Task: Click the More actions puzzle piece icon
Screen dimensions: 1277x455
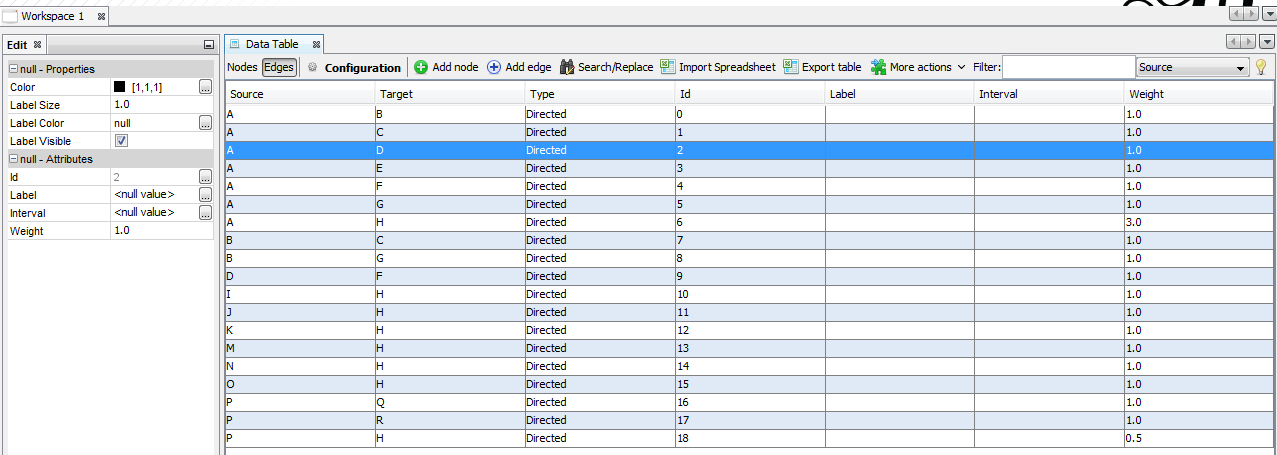Action: click(x=878, y=67)
